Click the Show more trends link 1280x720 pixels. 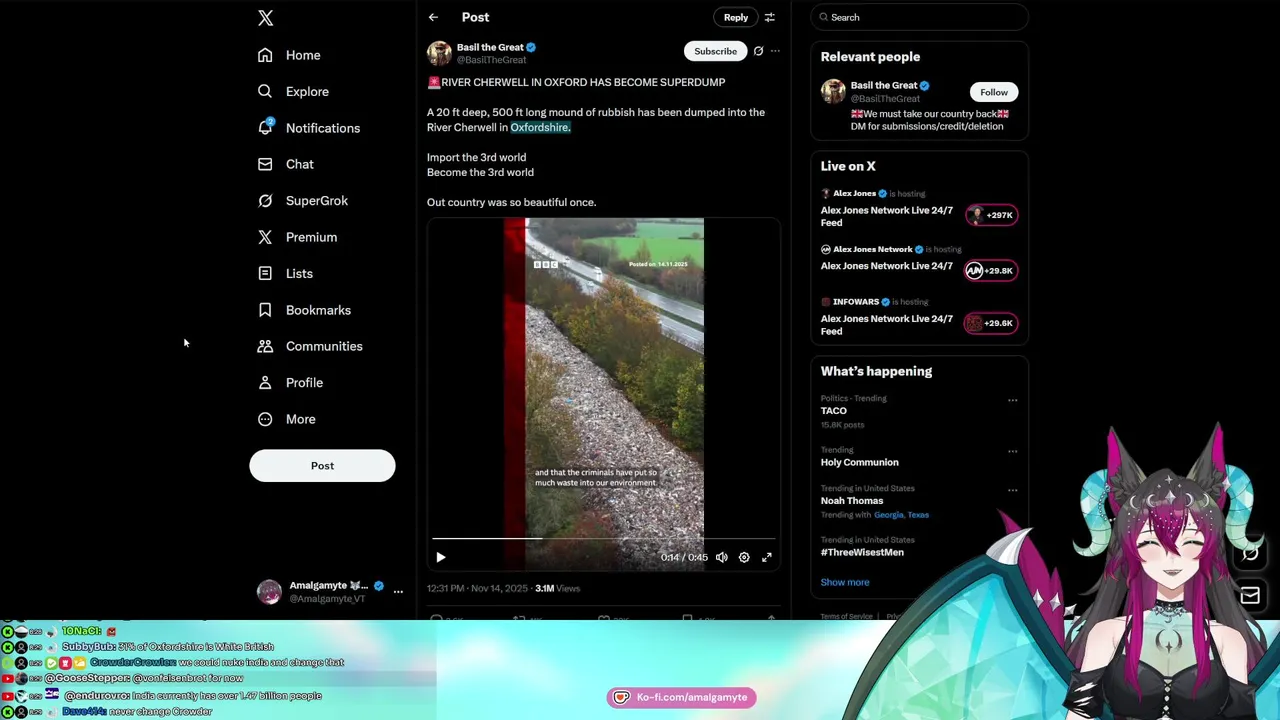coord(845,582)
